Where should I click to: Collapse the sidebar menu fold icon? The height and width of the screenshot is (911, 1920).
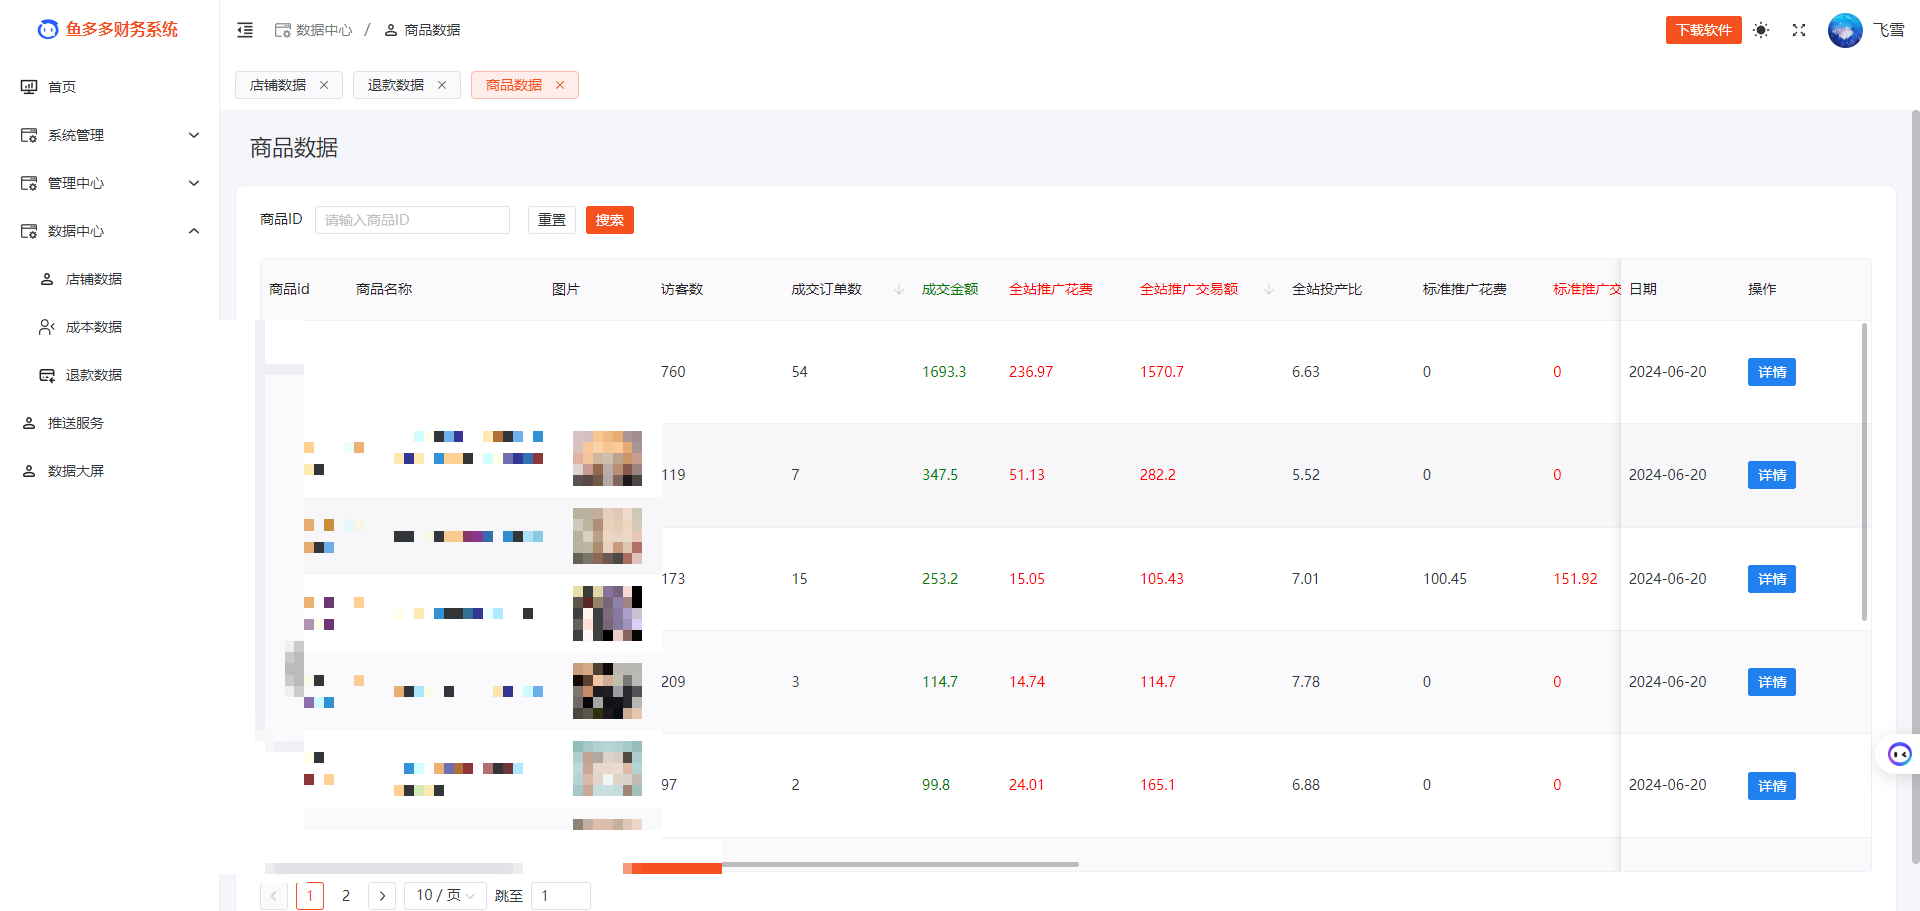(x=245, y=30)
